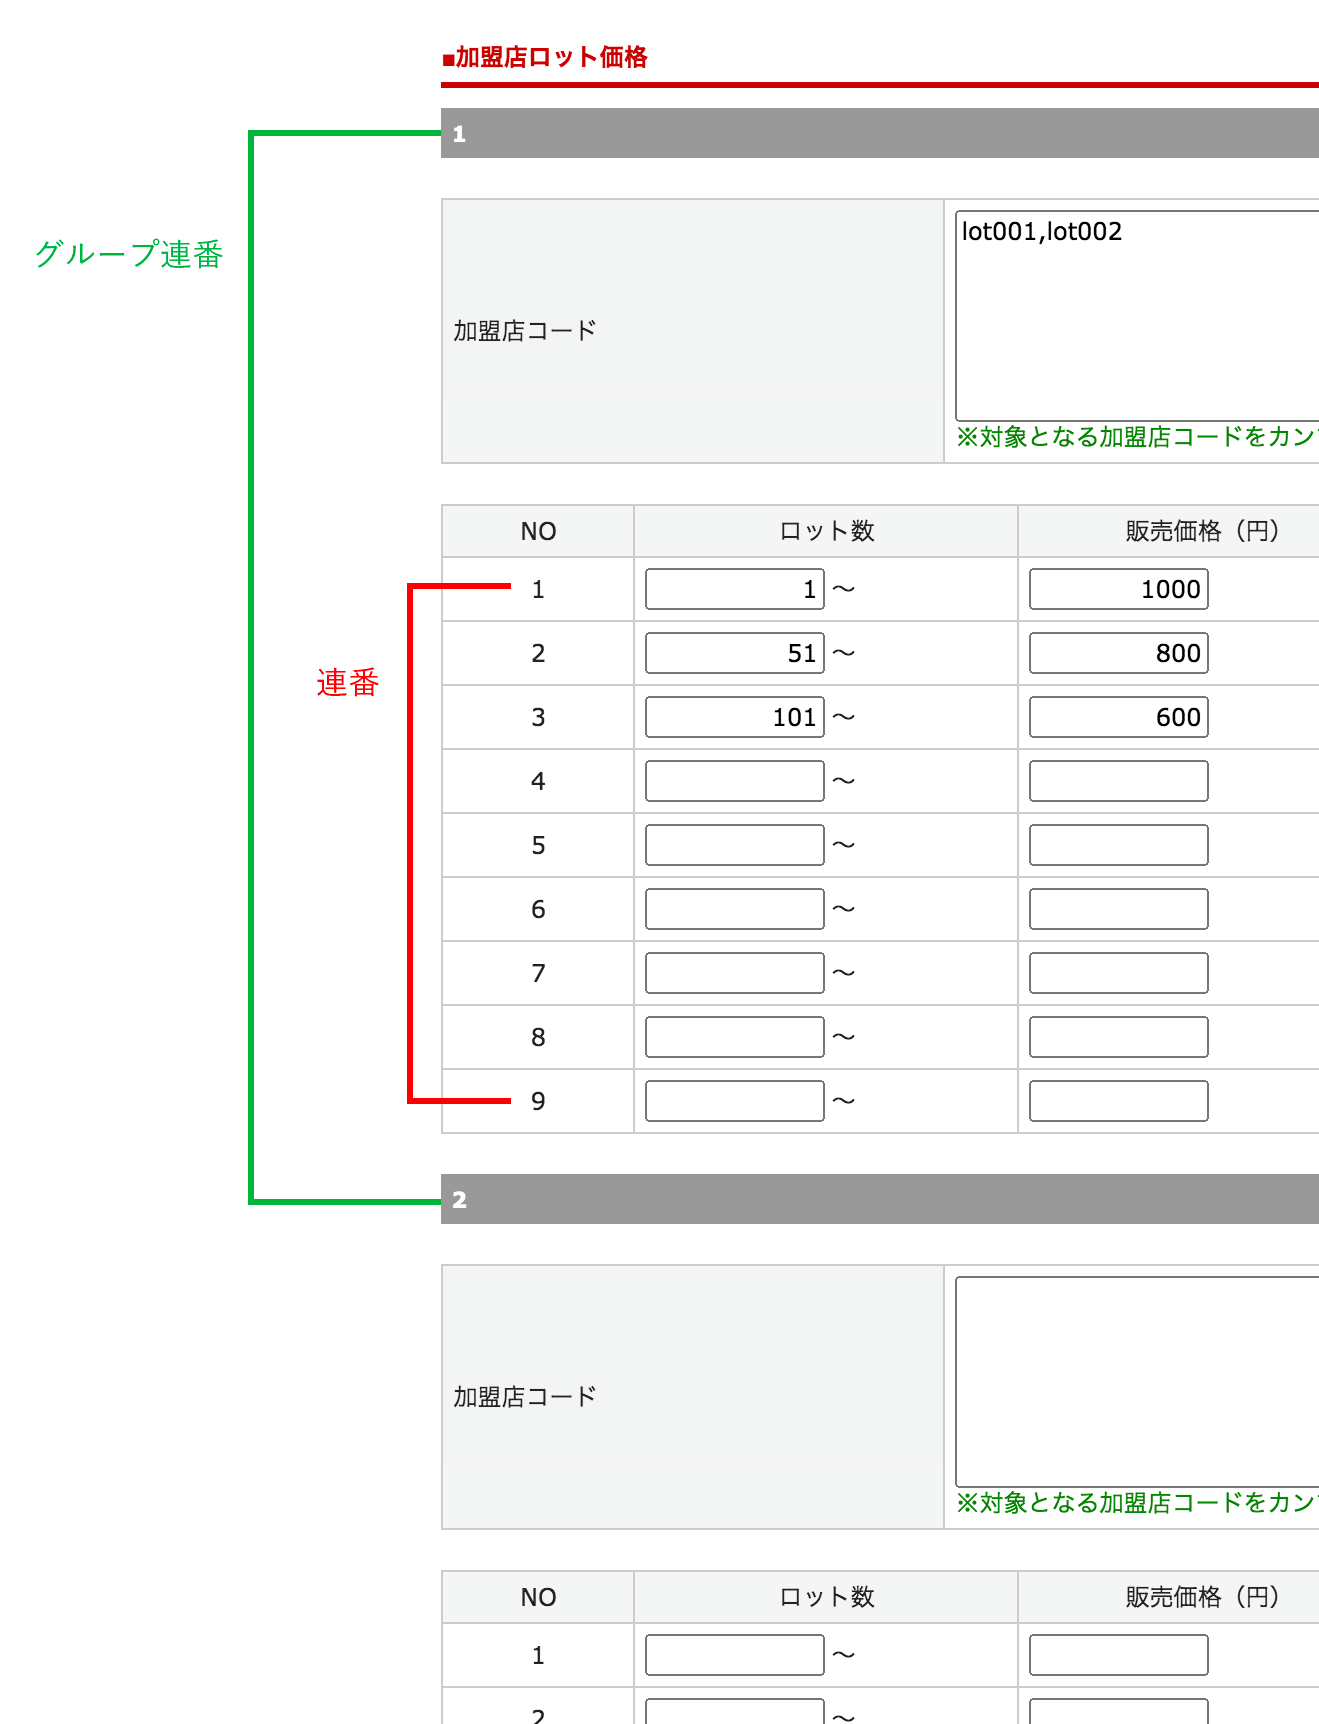Click the group 2 row 1 ロット数 field

[735, 1655]
